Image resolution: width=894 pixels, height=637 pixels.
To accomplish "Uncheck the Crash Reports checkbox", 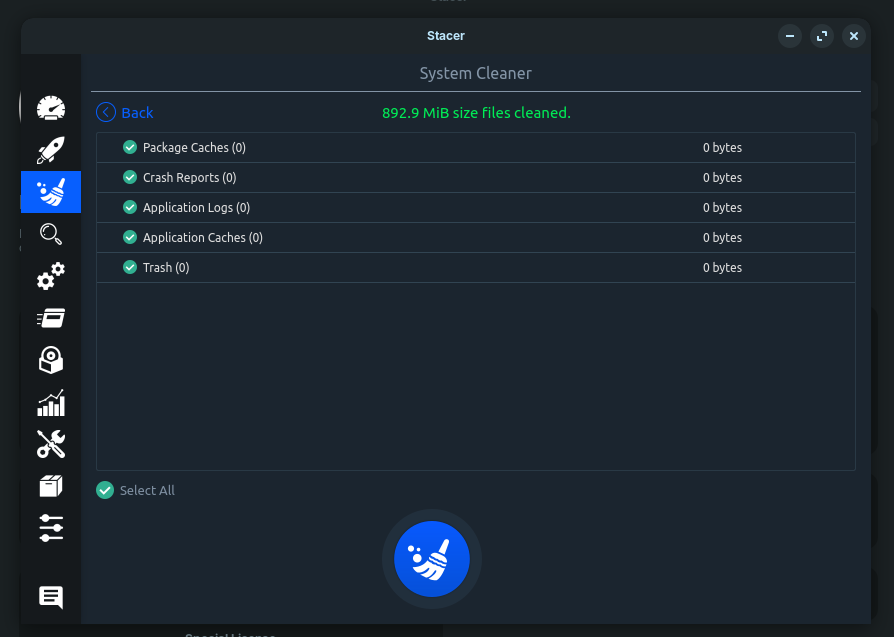I will pyautogui.click(x=130, y=177).
